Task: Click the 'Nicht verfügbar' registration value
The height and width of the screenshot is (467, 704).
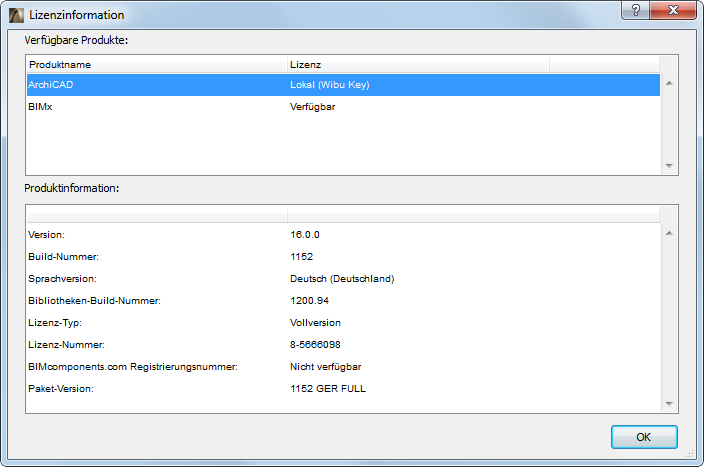Action: tap(326, 367)
